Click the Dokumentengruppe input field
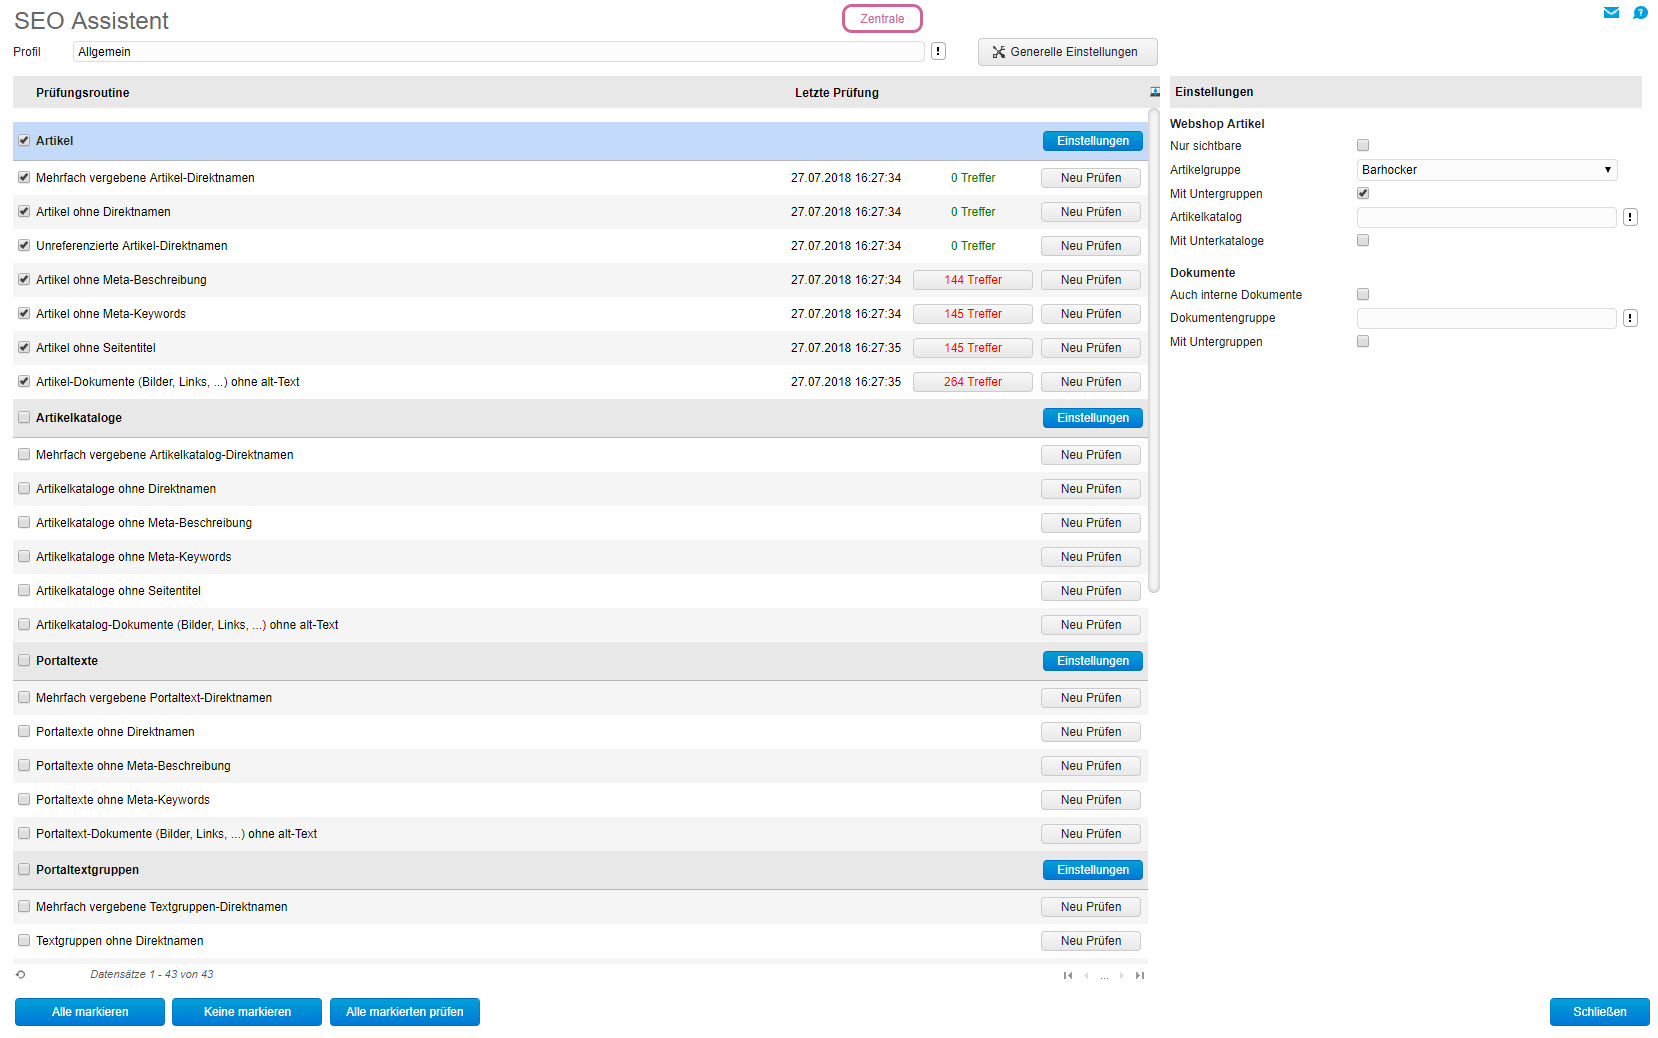Viewport: 1658px width, 1038px height. [1486, 318]
